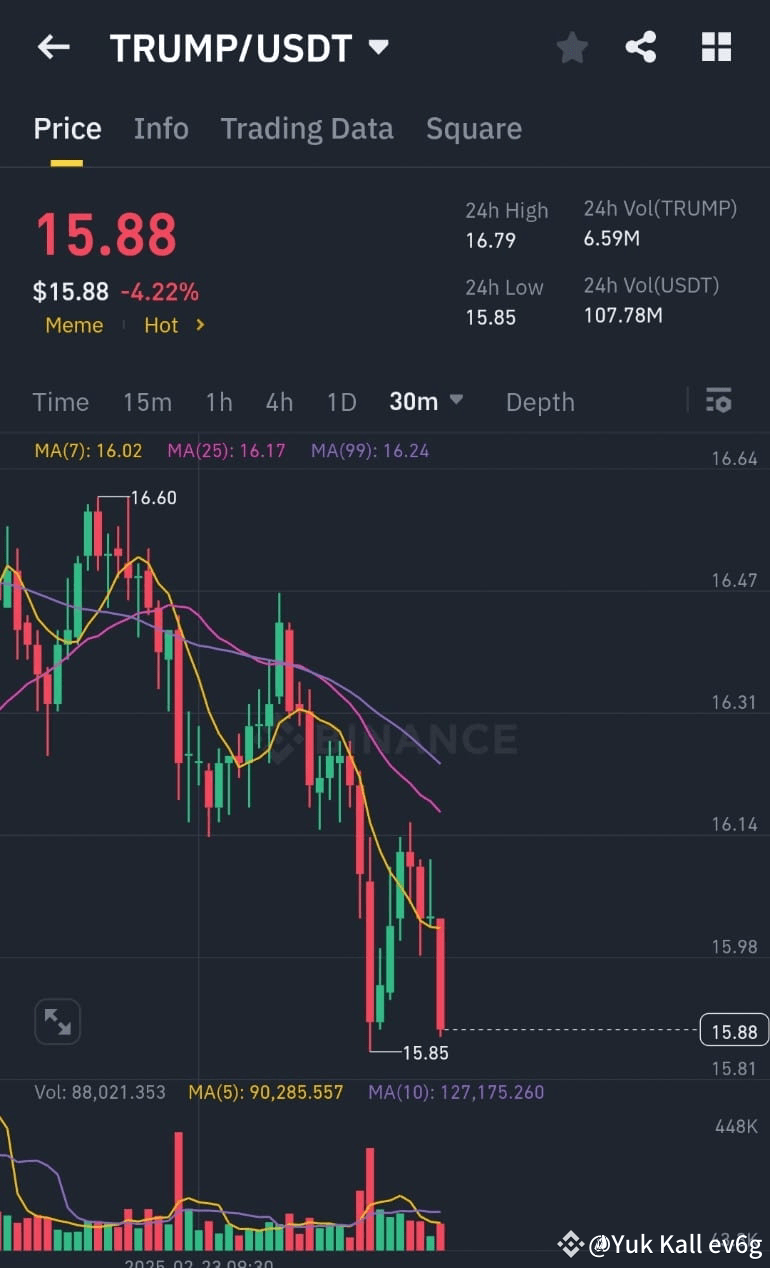This screenshot has width=770, height=1268.
Task: Open the share options icon
Action: tap(641, 47)
